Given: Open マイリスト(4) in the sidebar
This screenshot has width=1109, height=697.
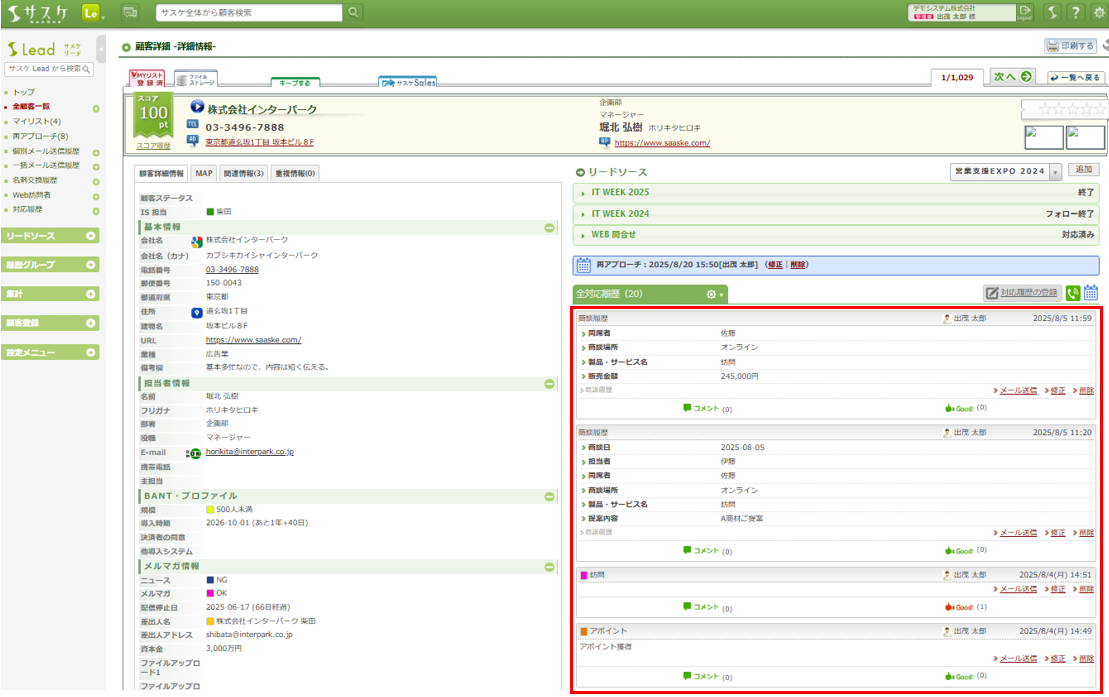Looking at the screenshot, I should click(37, 122).
